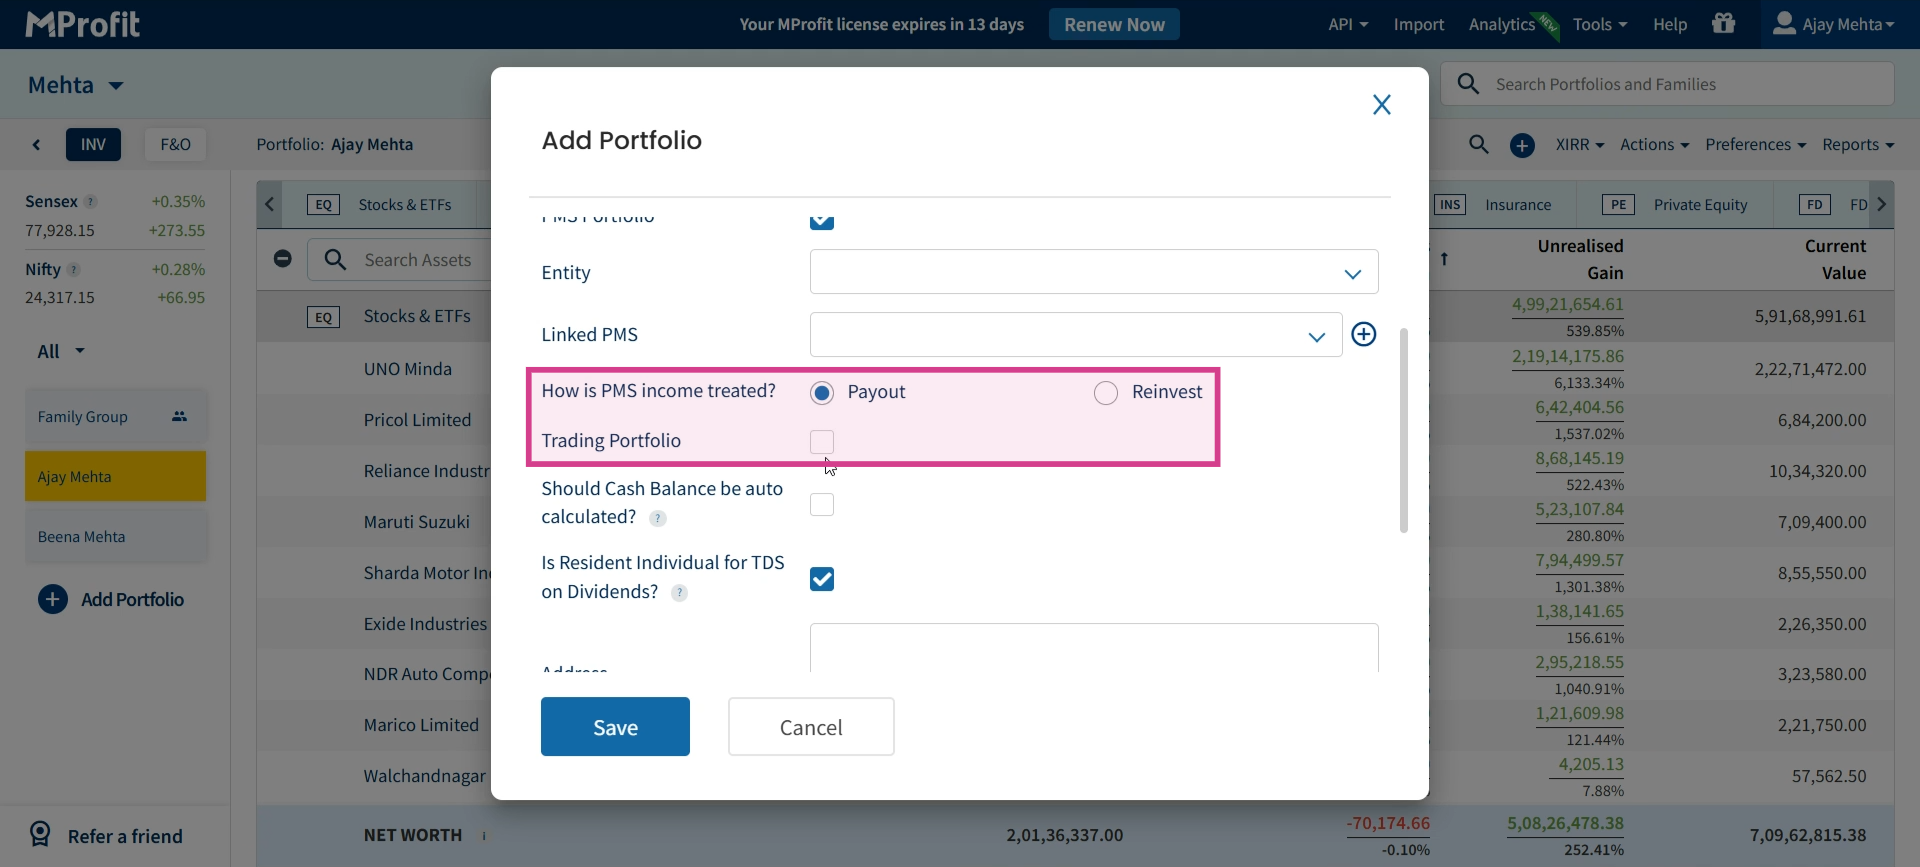Open the Tools menu

[x=1600, y=24]
